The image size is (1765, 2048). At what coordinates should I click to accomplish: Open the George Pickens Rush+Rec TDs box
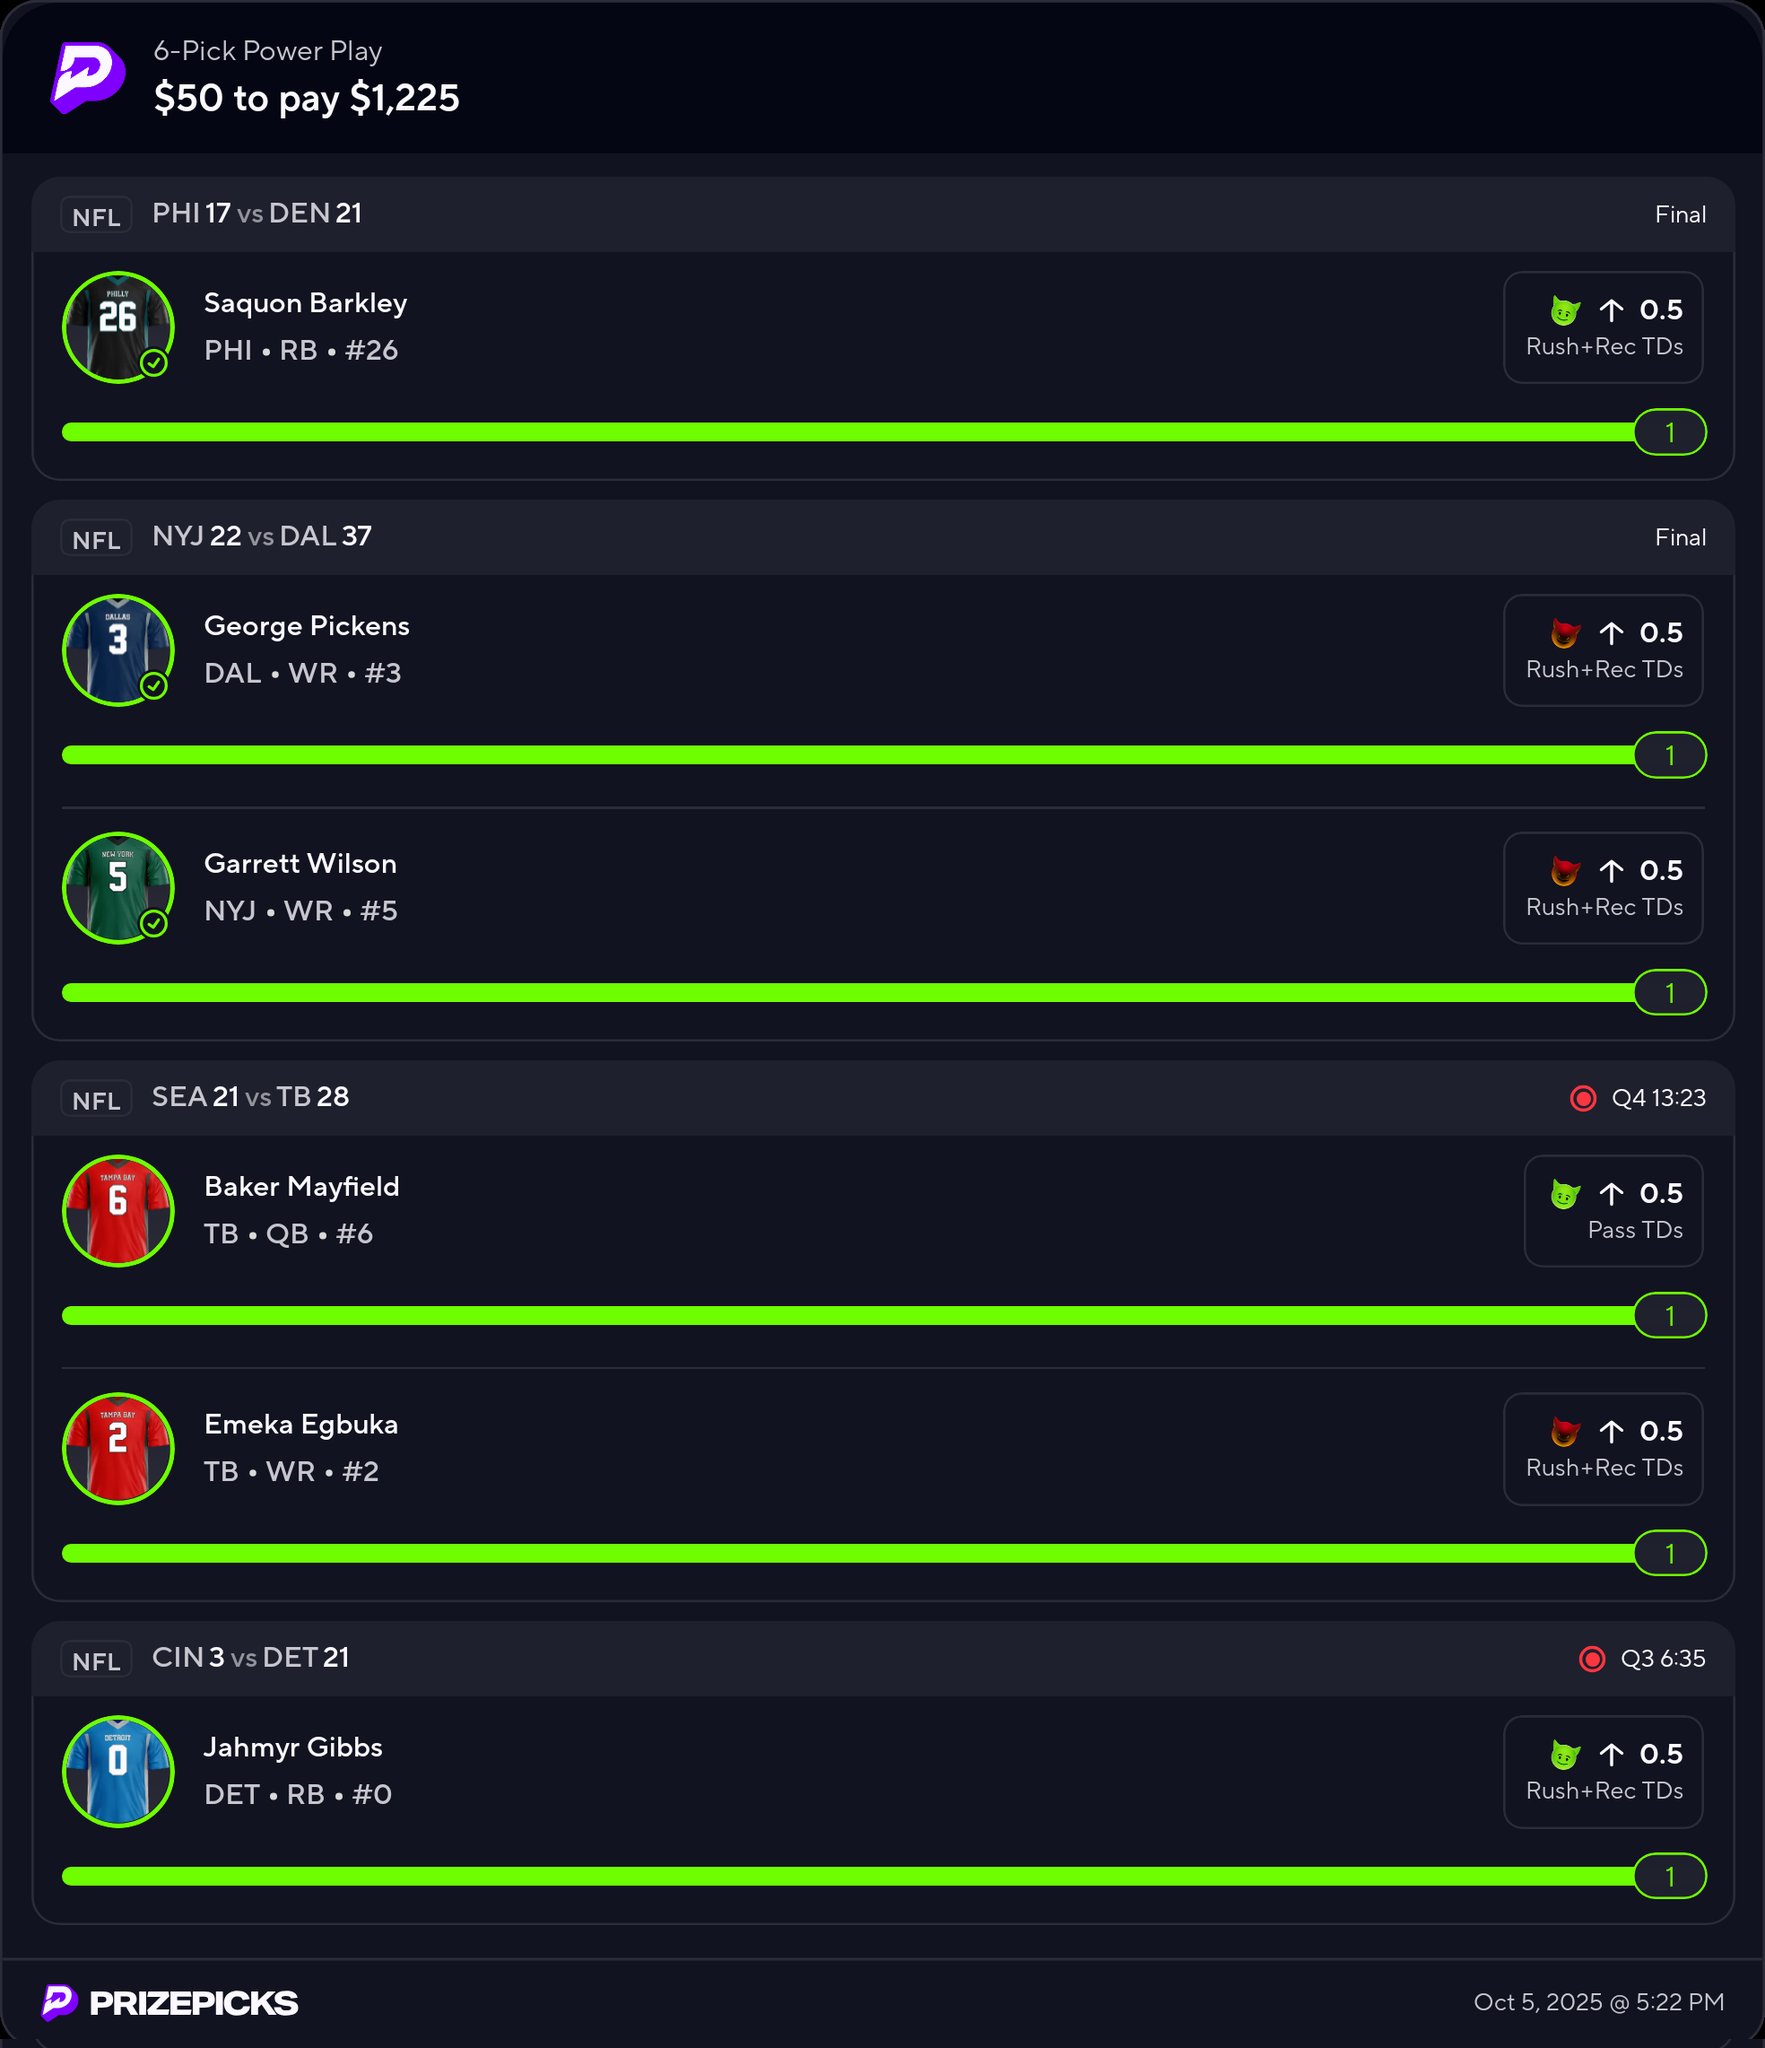click(x=1603, y=651)
